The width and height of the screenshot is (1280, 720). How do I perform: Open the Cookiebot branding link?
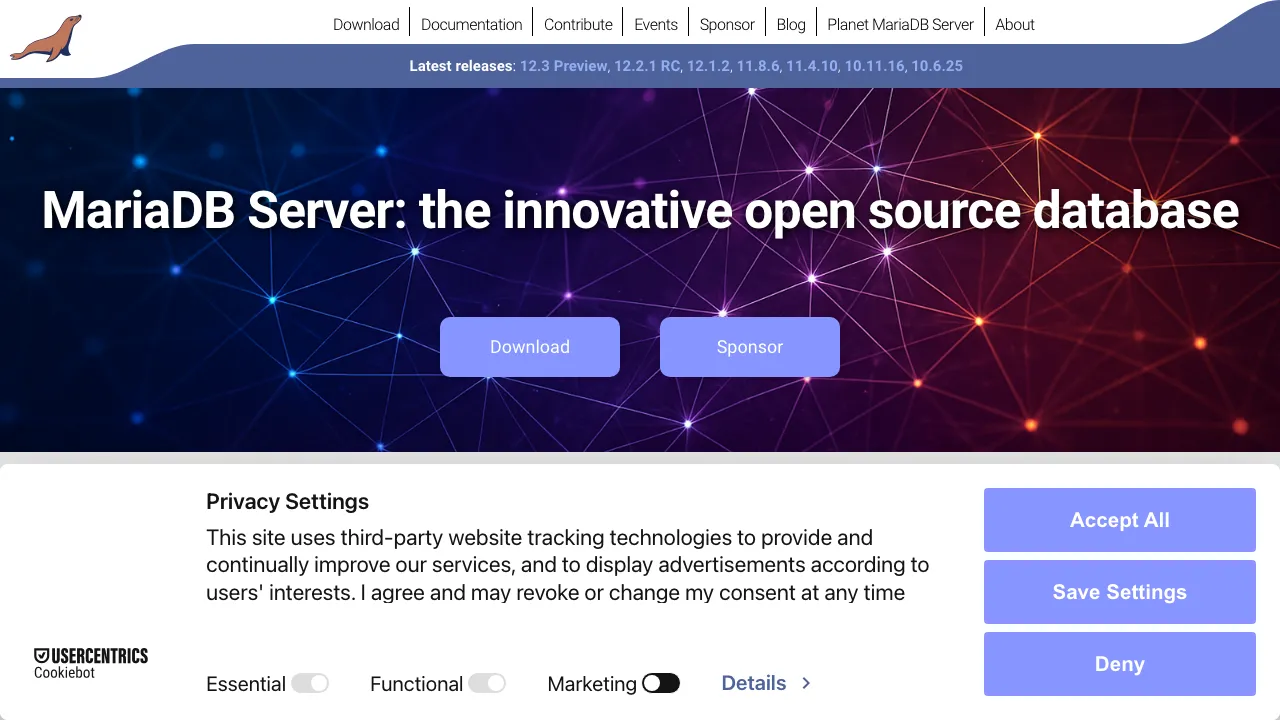click(64, 673)
